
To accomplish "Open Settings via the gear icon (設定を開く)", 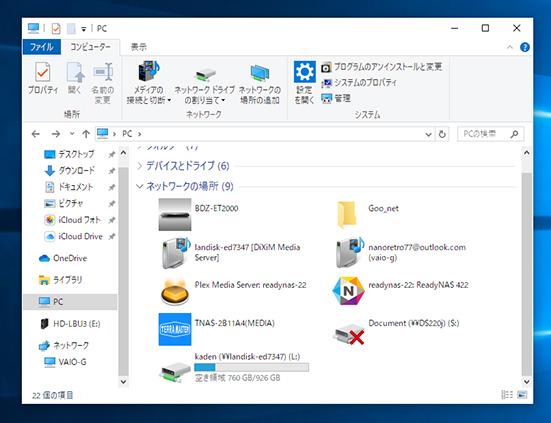I will point(304,83).
